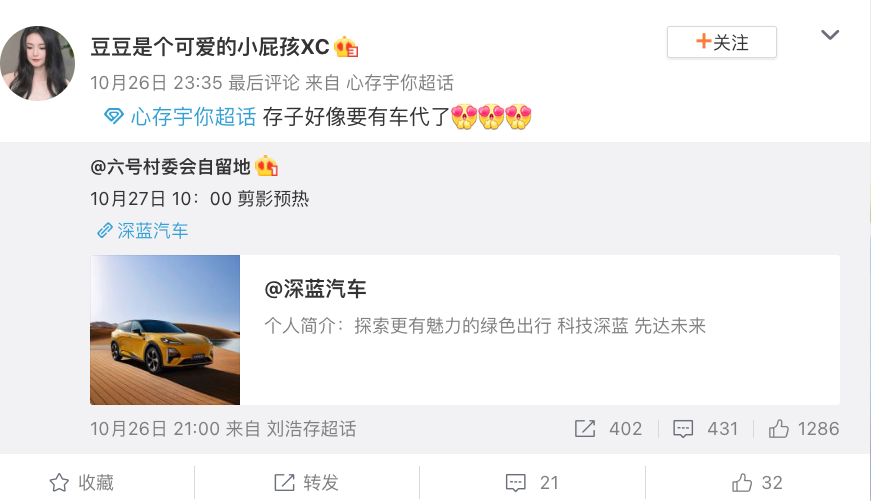872x502 pixels.
Task: Open the @深蓝汽车 card title
Action: [315, 289]
